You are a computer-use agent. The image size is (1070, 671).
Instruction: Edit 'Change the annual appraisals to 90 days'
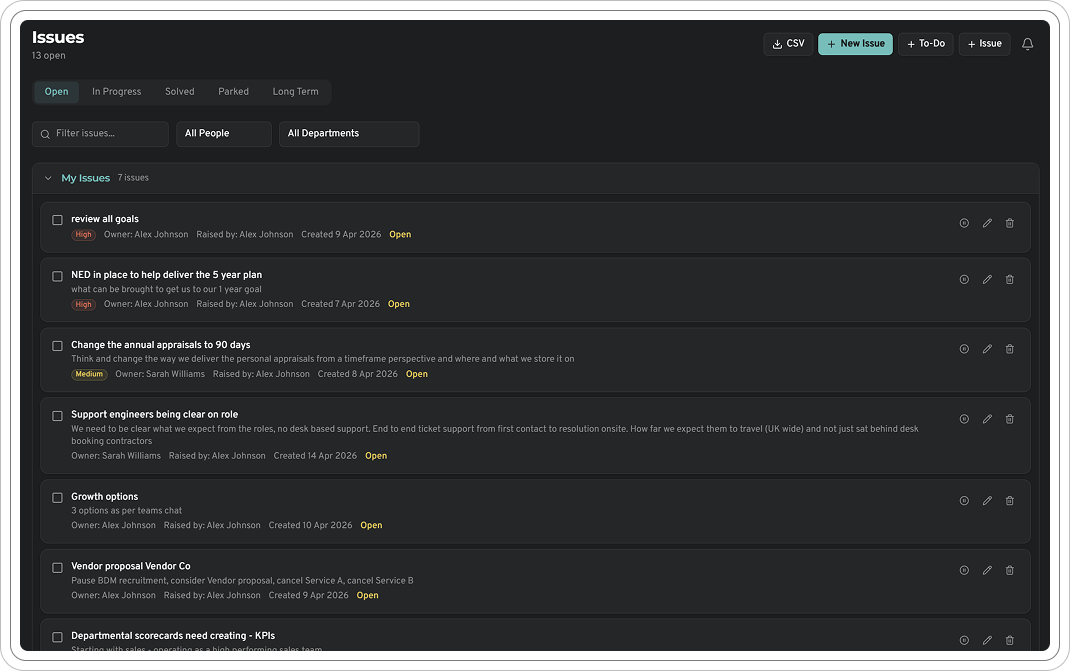click(x=986, y=348)
